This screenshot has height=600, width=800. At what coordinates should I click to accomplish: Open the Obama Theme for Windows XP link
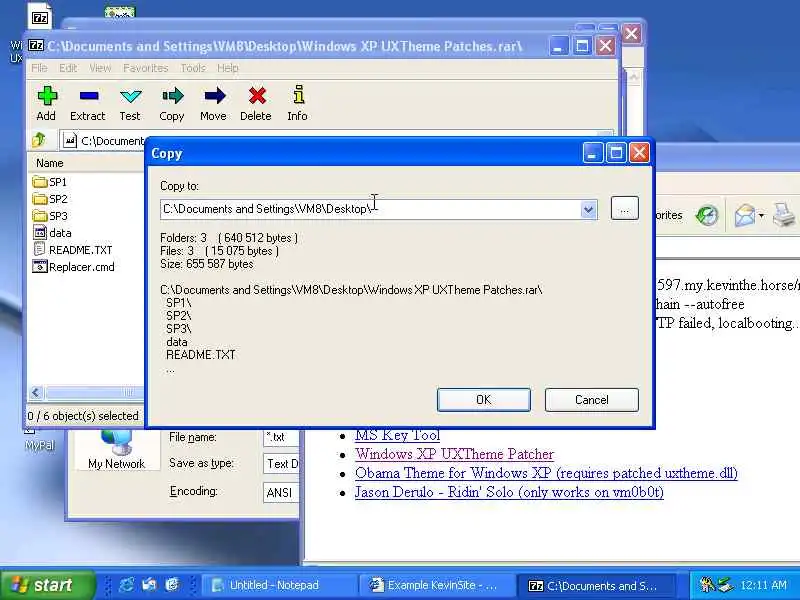point(546,473)
